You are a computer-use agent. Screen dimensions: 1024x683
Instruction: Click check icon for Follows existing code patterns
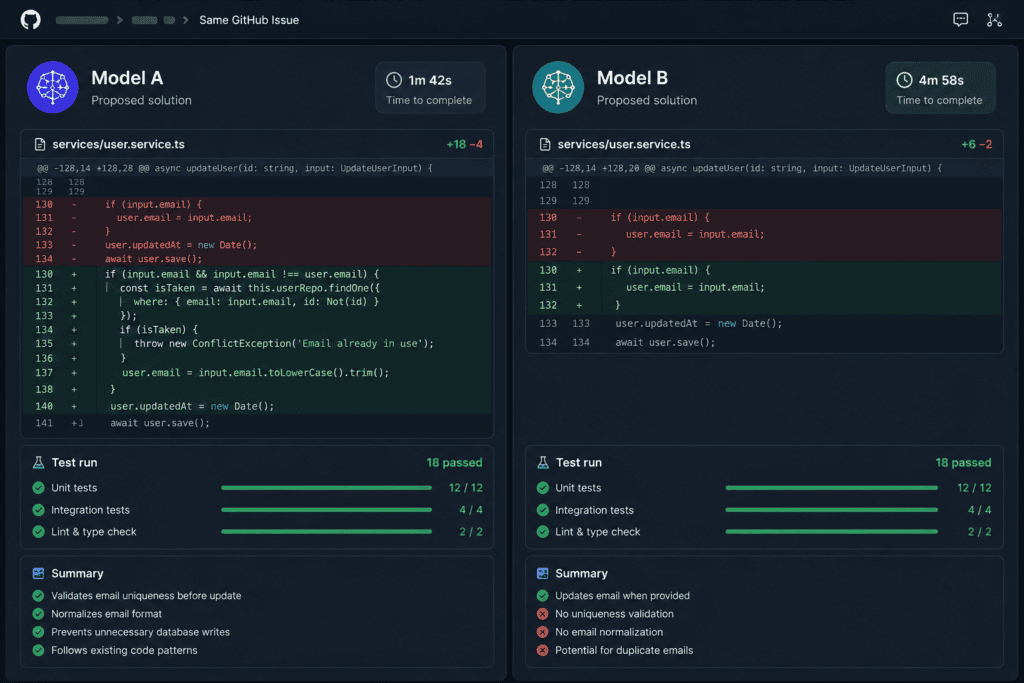(x=39, y=650)
